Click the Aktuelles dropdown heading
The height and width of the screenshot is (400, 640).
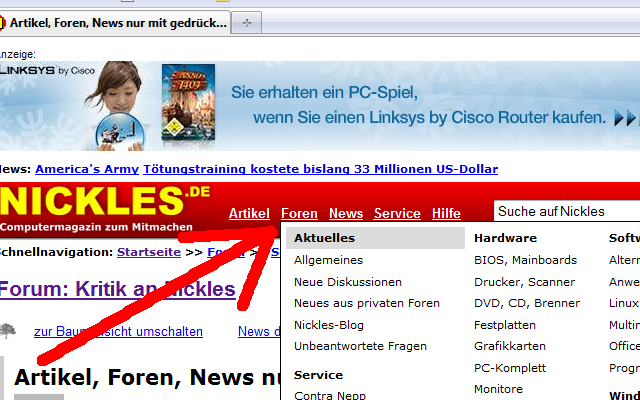[x=375, y=238]
